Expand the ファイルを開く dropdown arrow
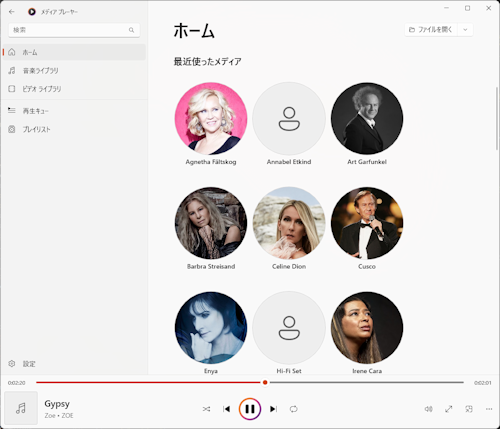500x429 pixels. click(465, 30)
